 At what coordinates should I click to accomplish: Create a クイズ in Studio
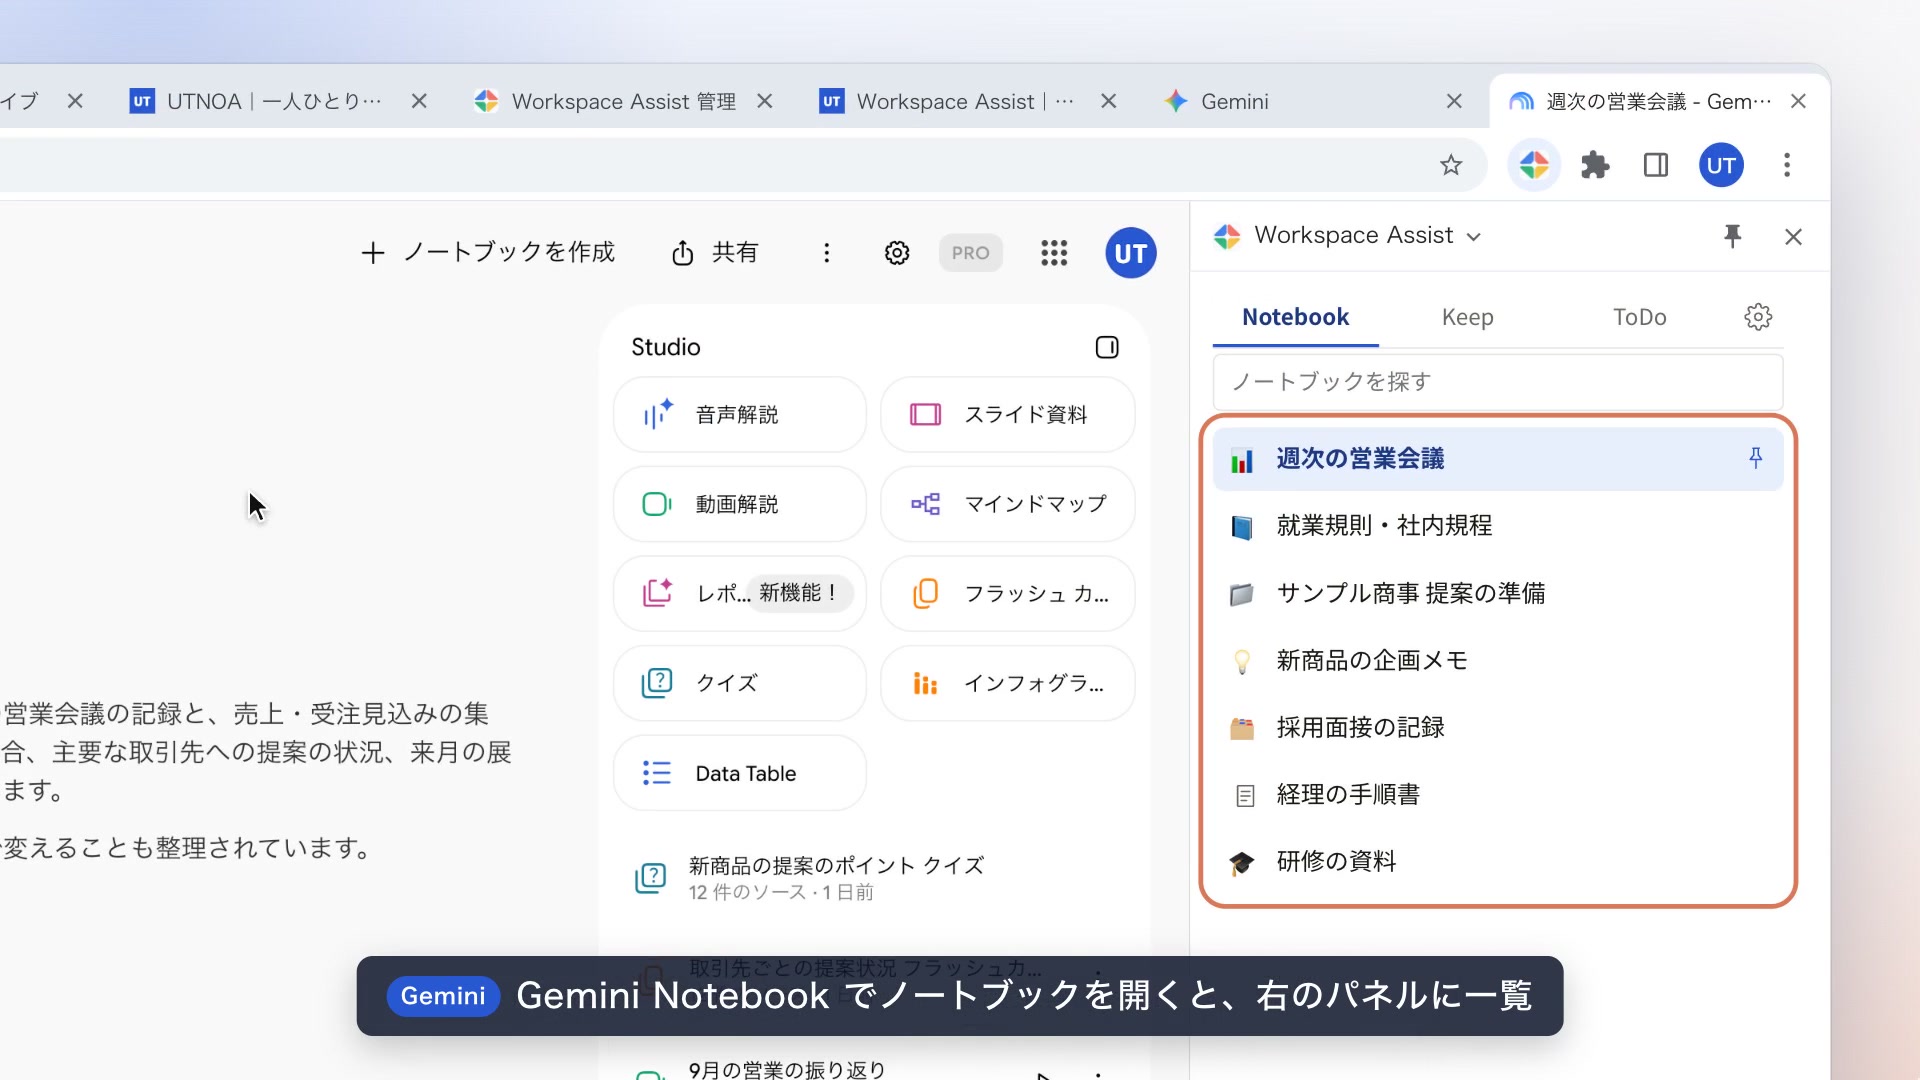point(740,683)
